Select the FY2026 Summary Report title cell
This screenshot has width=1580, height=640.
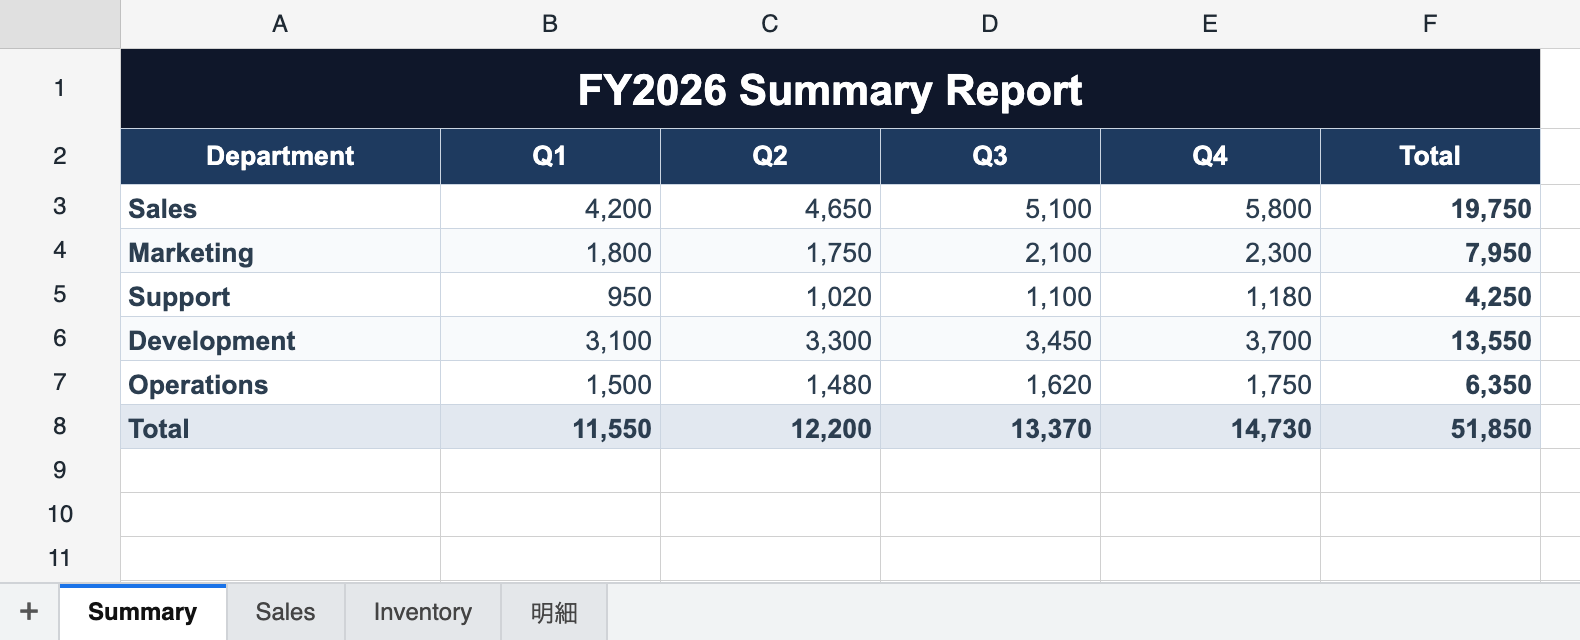830,89
